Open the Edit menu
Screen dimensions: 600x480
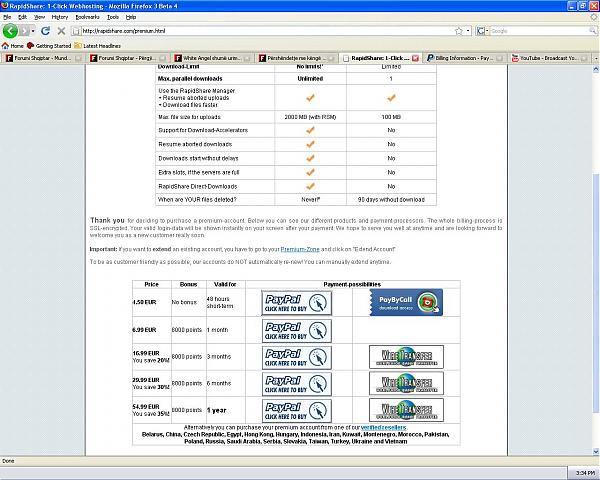(23, 17)
